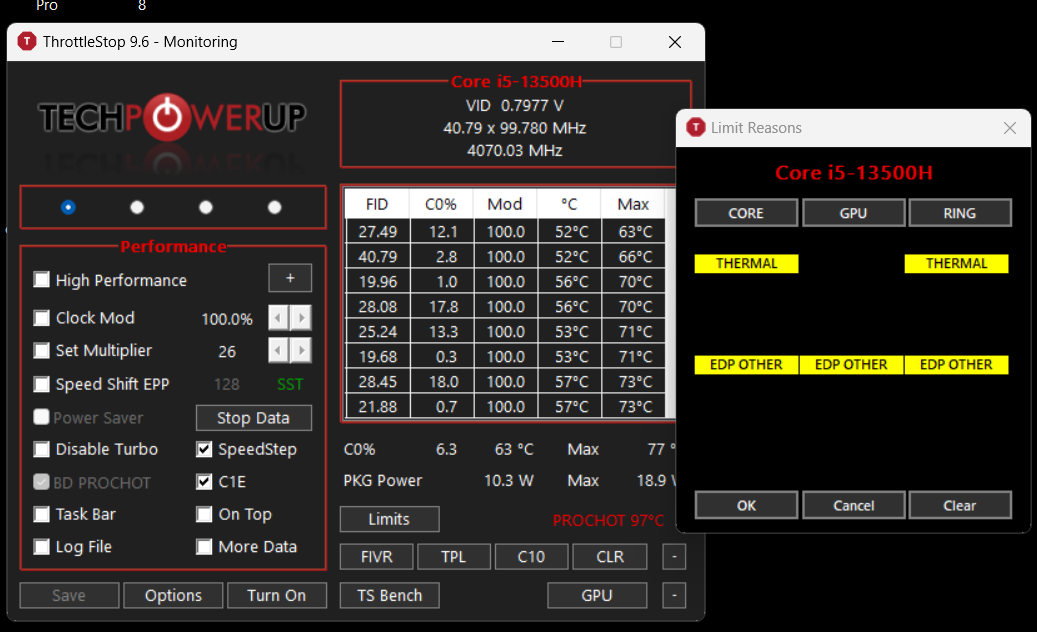This screenshot has width=1037, height=632.
Task: Click the Mod column header
Action: pos(505,204)
